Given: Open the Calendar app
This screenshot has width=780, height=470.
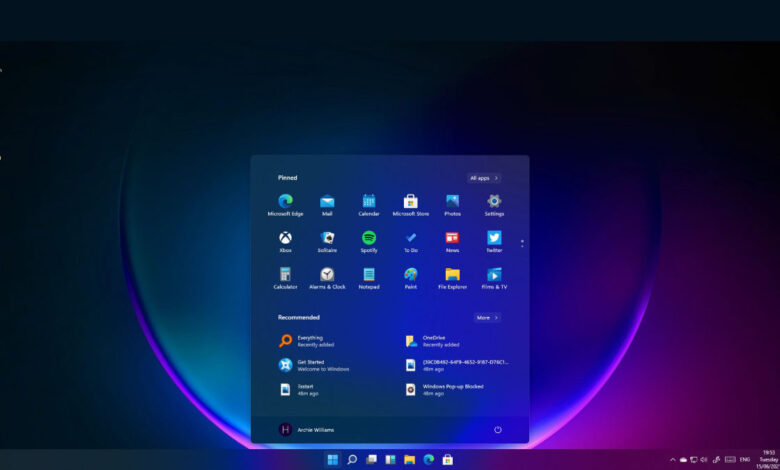Looking at the screenshot, I should (x=369, y=205).
